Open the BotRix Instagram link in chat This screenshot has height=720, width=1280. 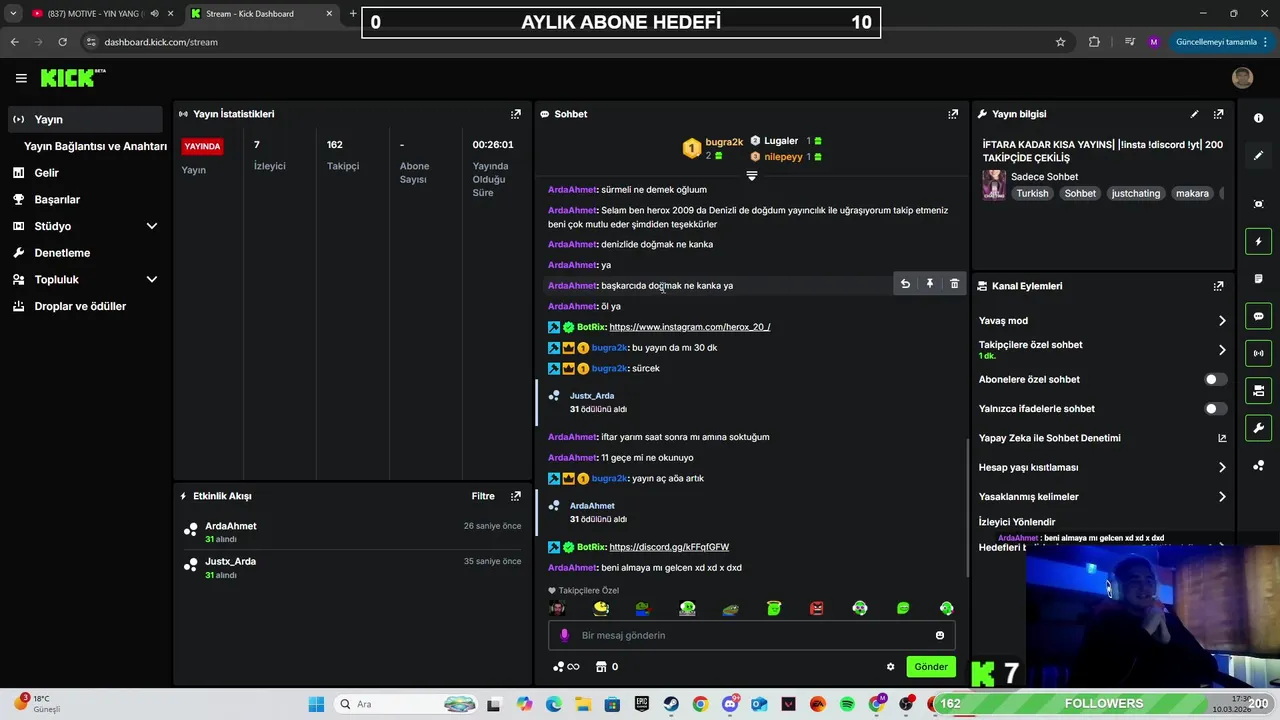[690, 327]
